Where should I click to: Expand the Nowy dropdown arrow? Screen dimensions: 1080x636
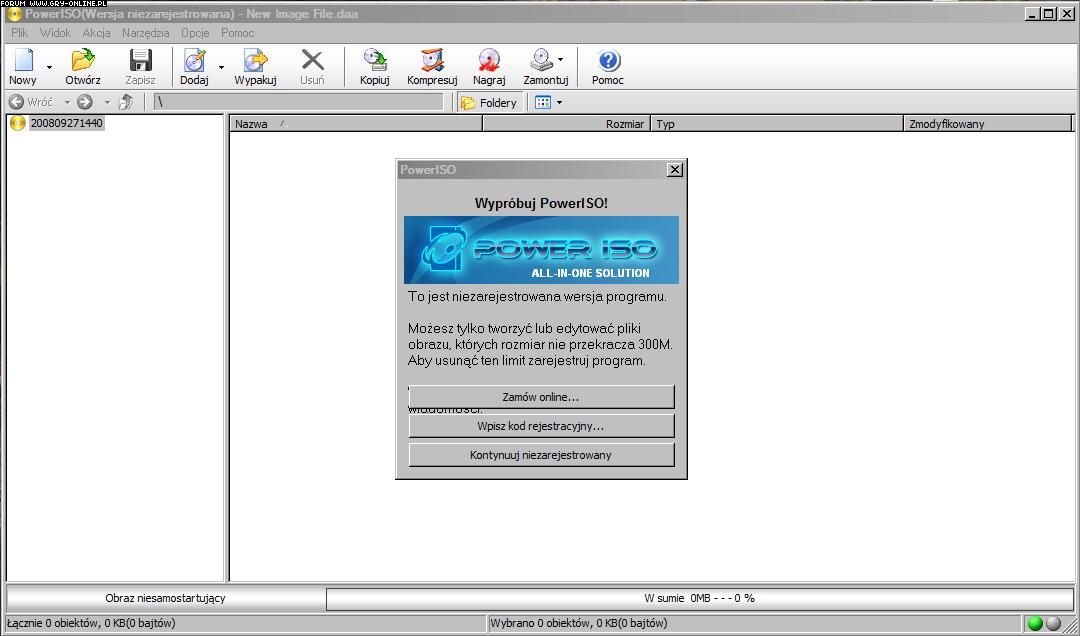(49, 67)
